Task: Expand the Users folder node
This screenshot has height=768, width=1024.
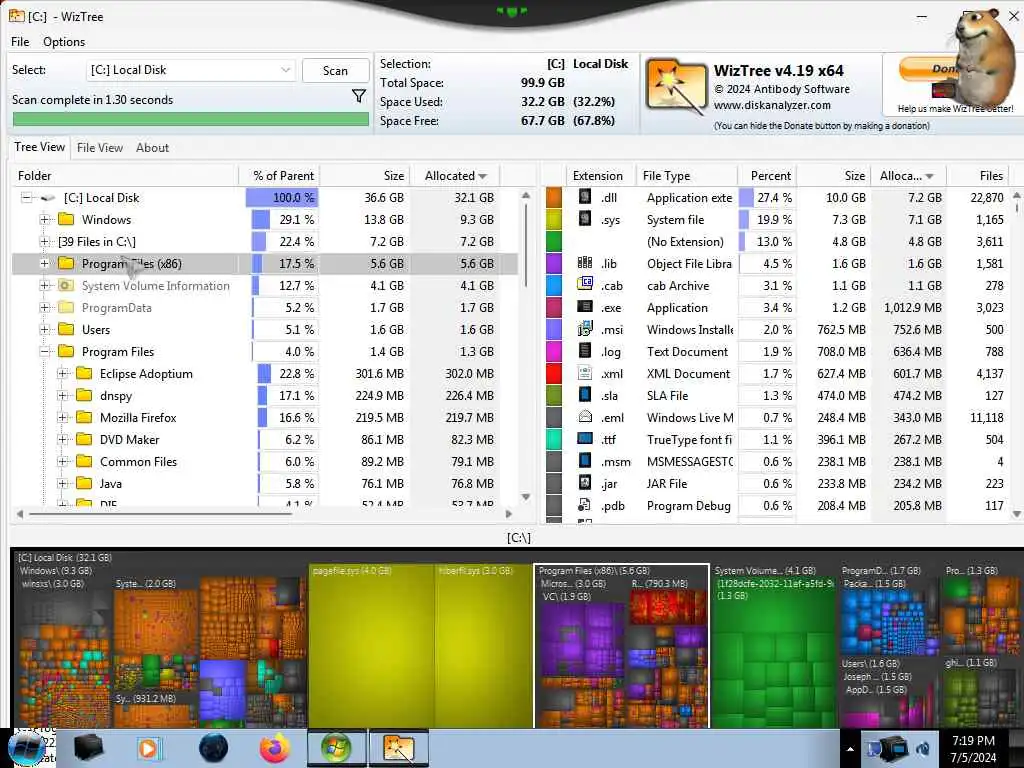Action: (x=44, y=330)
